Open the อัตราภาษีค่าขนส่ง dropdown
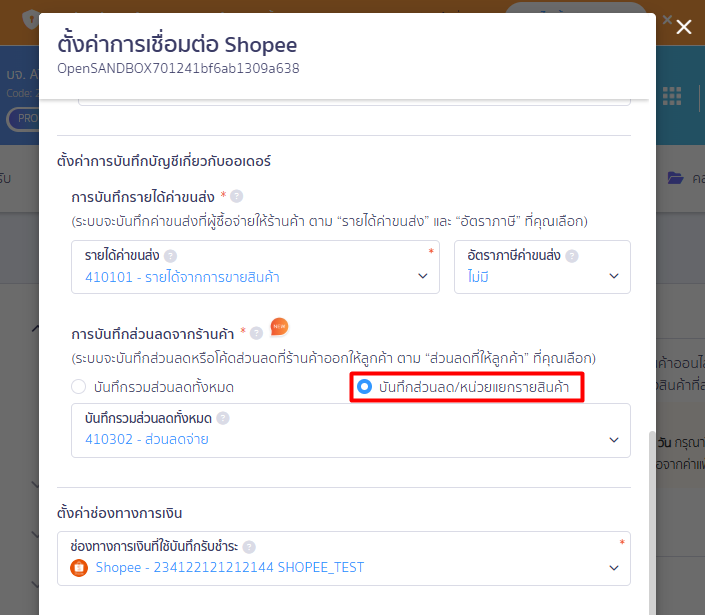 point(542,267)
